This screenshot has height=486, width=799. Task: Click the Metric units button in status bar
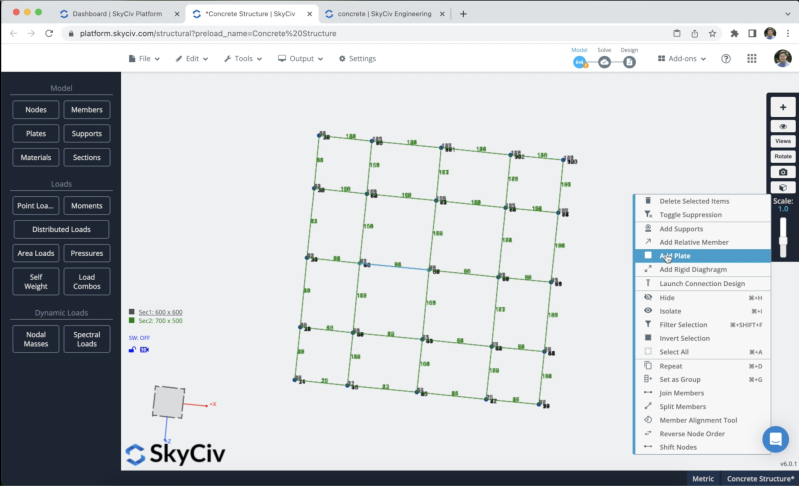pos(703,478)
